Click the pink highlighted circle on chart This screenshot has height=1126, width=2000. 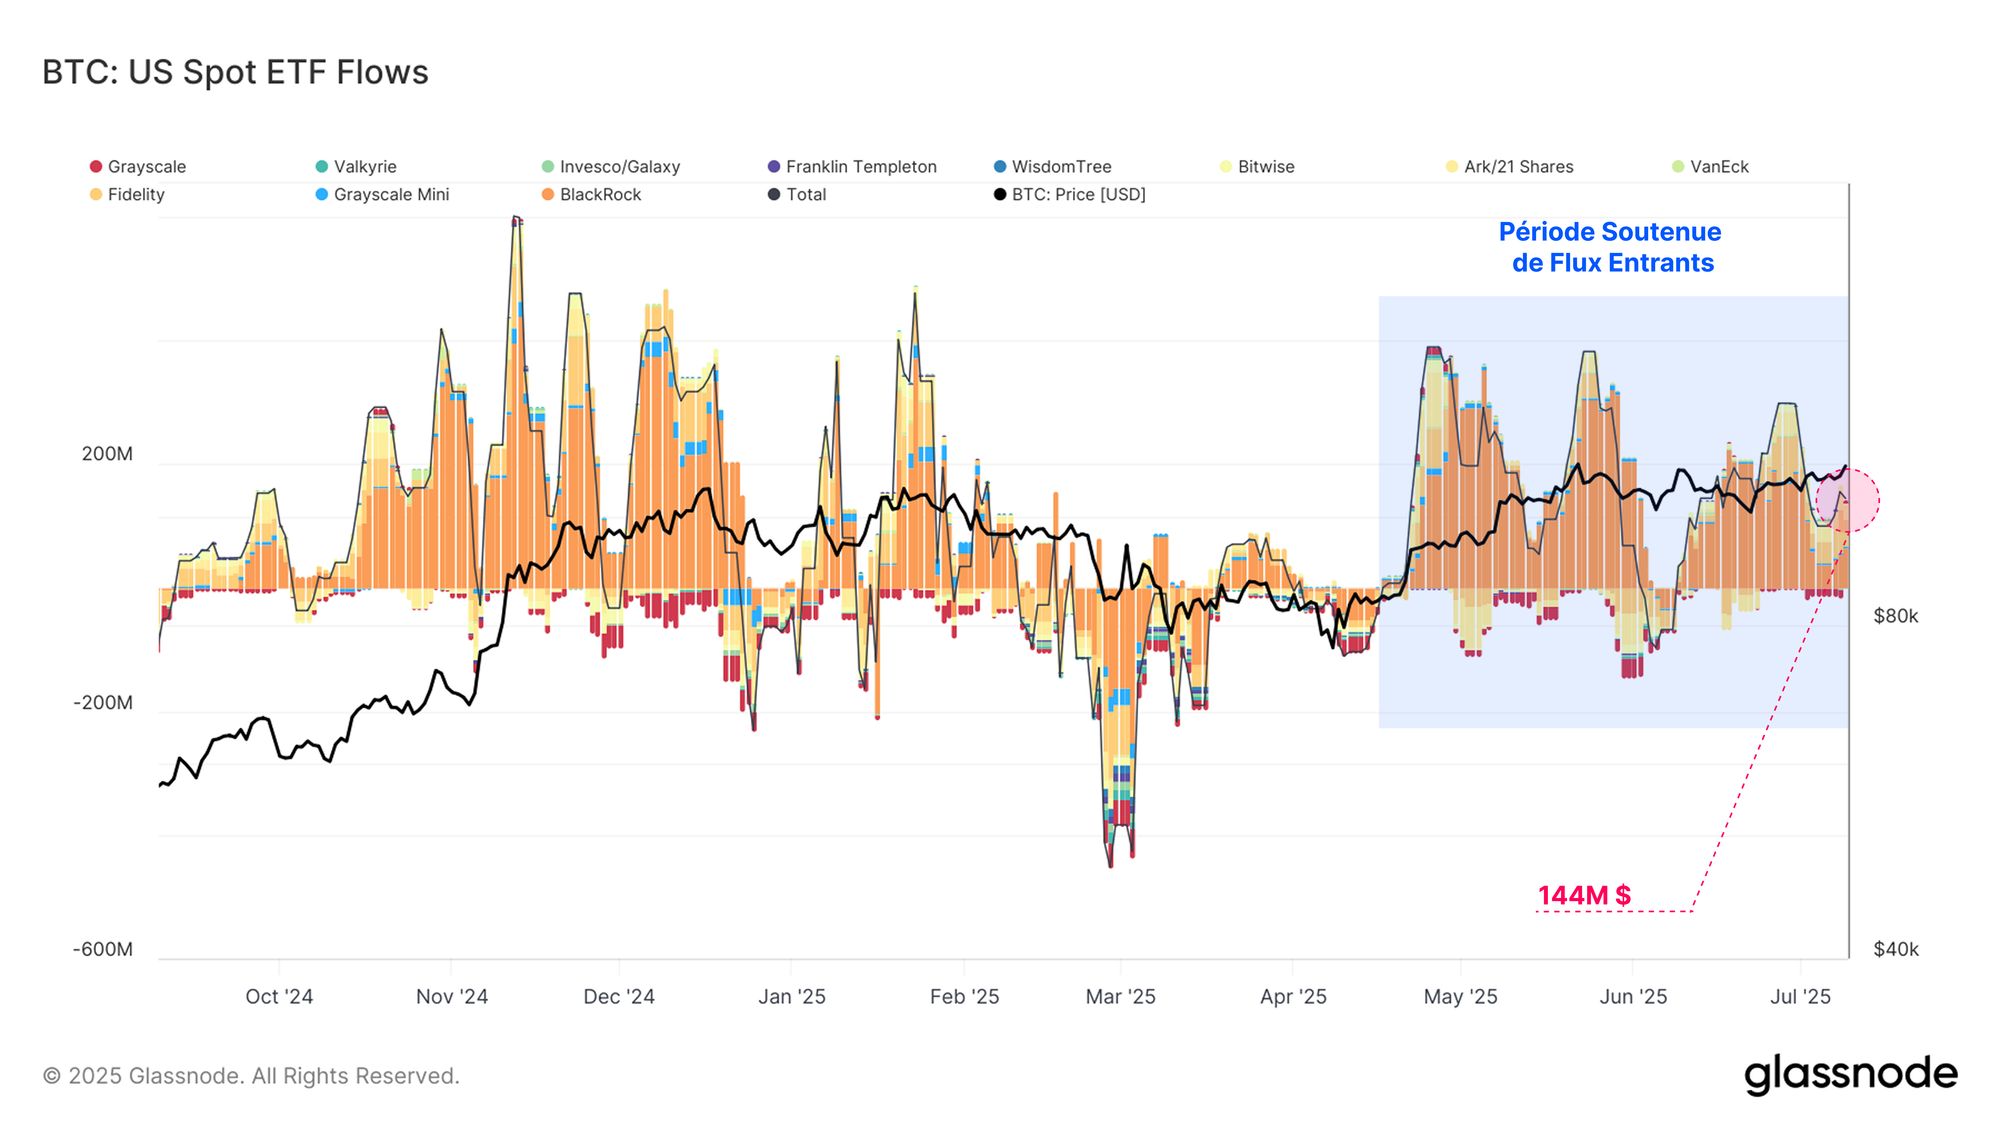[1848, 501]
